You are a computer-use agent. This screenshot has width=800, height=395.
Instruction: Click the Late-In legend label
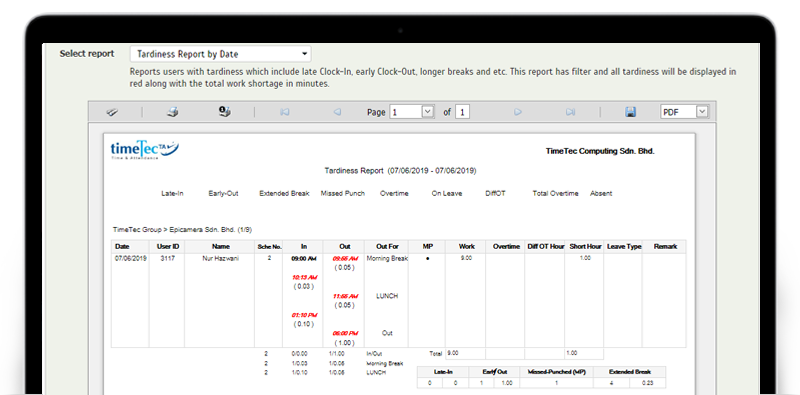tap(172, 193)
